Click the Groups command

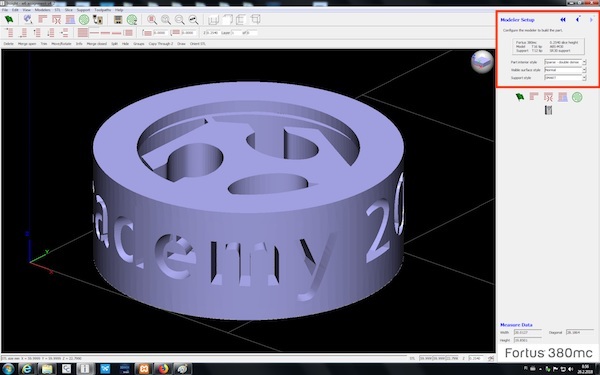139,44
